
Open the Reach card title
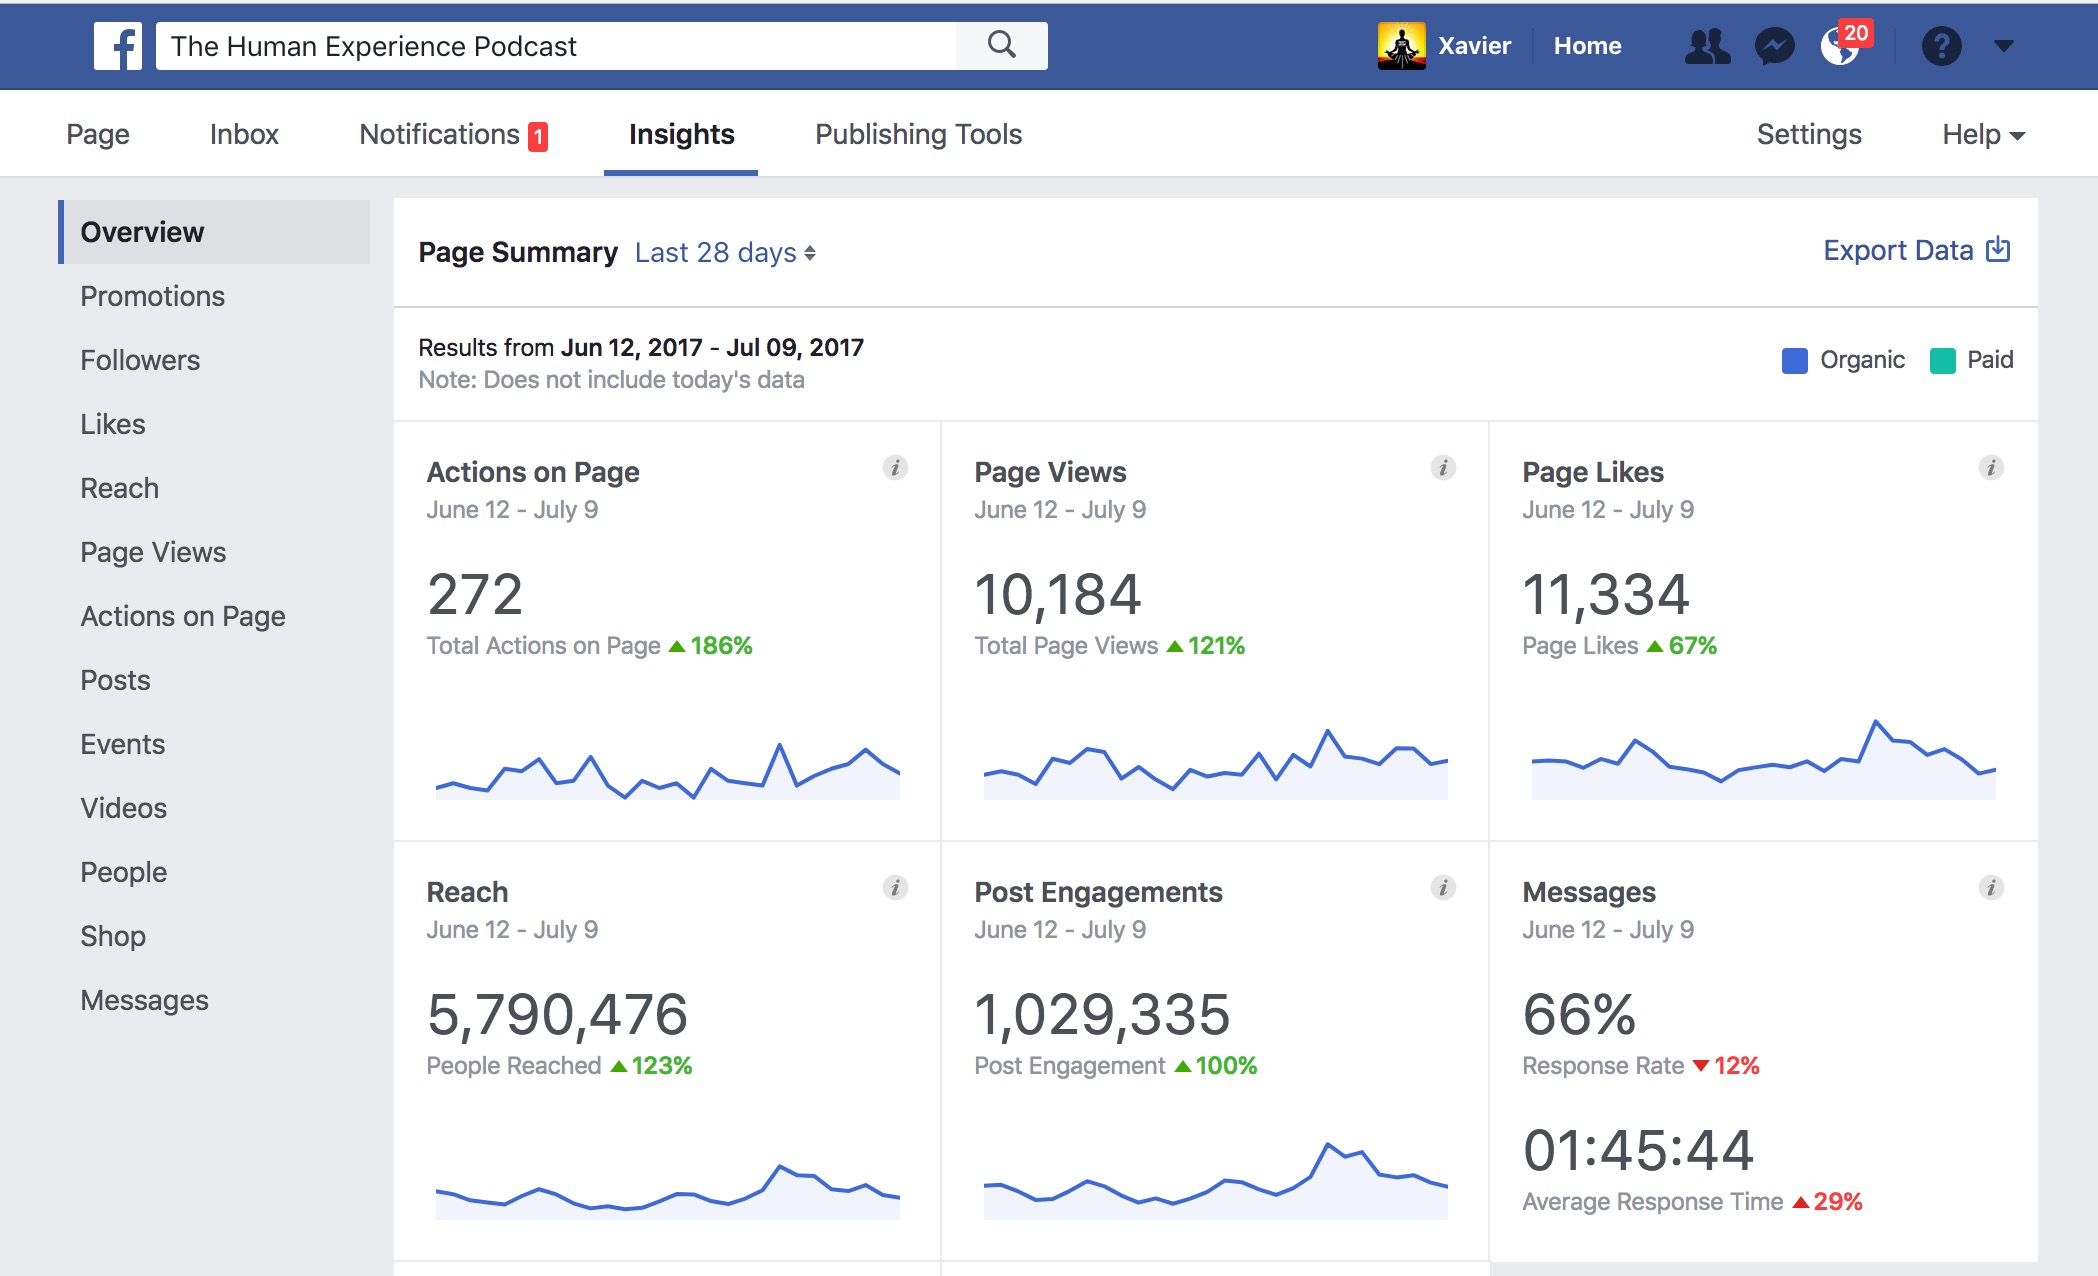click(x=467, y=892)
